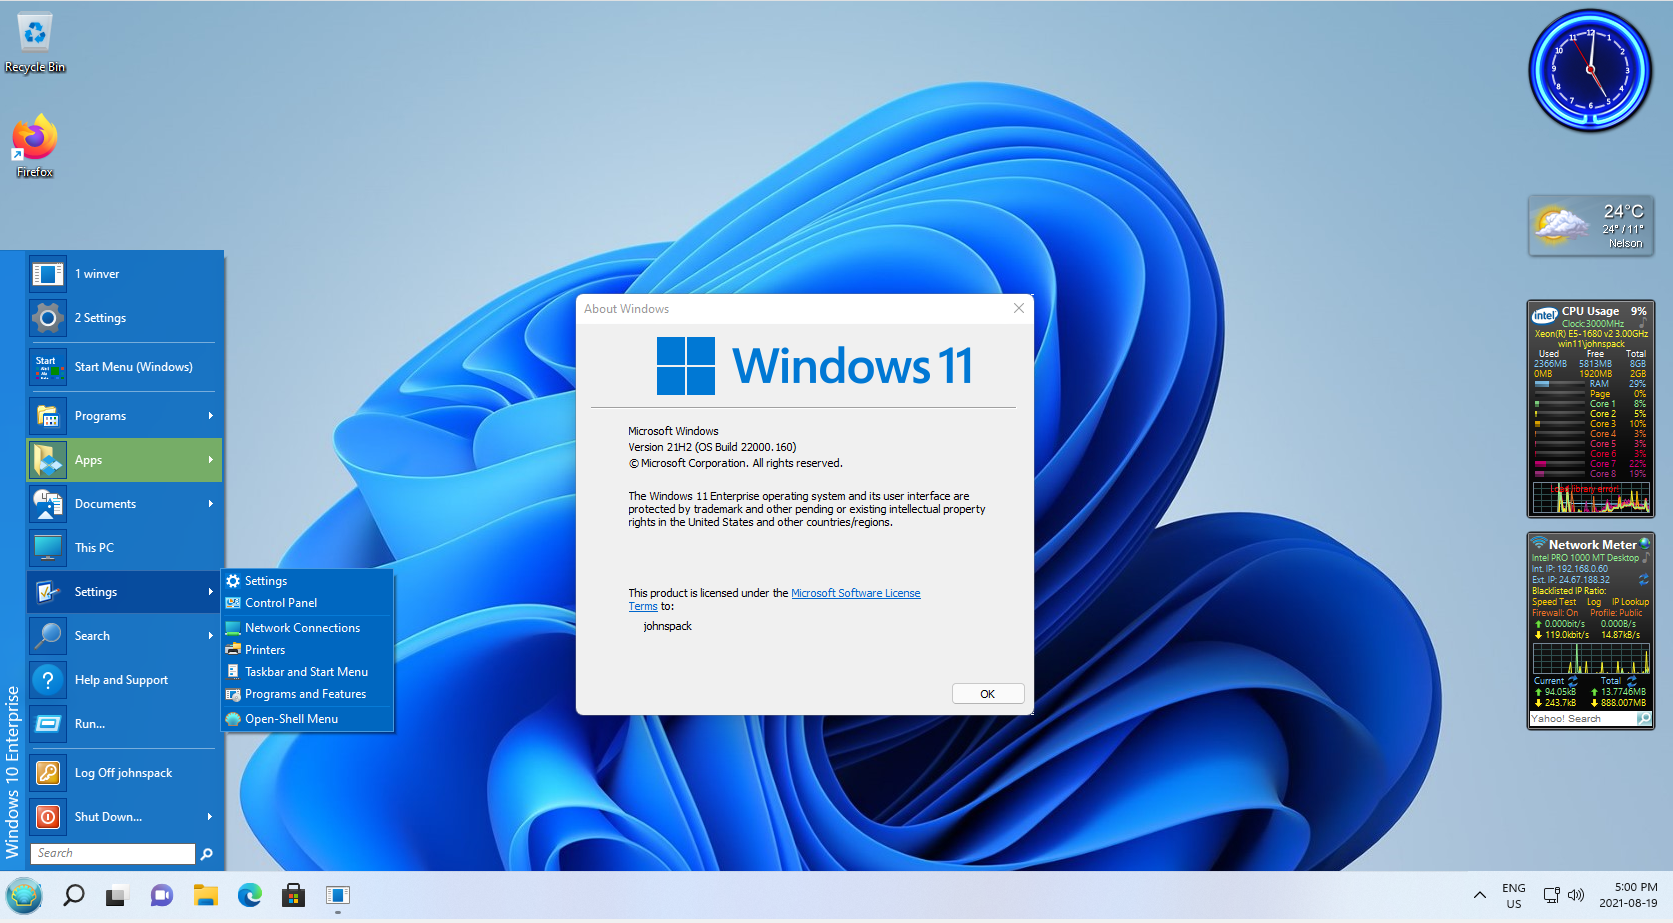This screenshot has width=1673, height=923.
Task: Open recent item 2 Settings
Action: click(123, 318)
